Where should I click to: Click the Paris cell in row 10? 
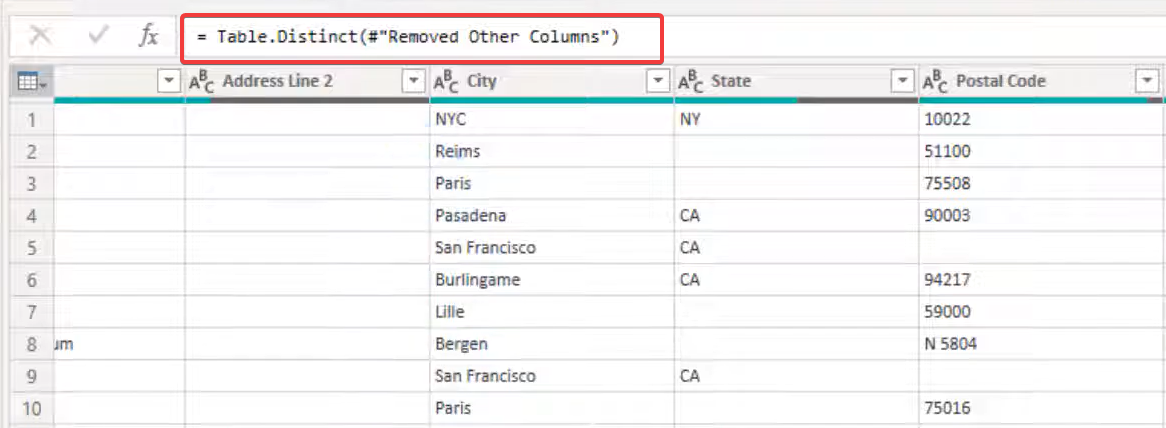[552, 408]
